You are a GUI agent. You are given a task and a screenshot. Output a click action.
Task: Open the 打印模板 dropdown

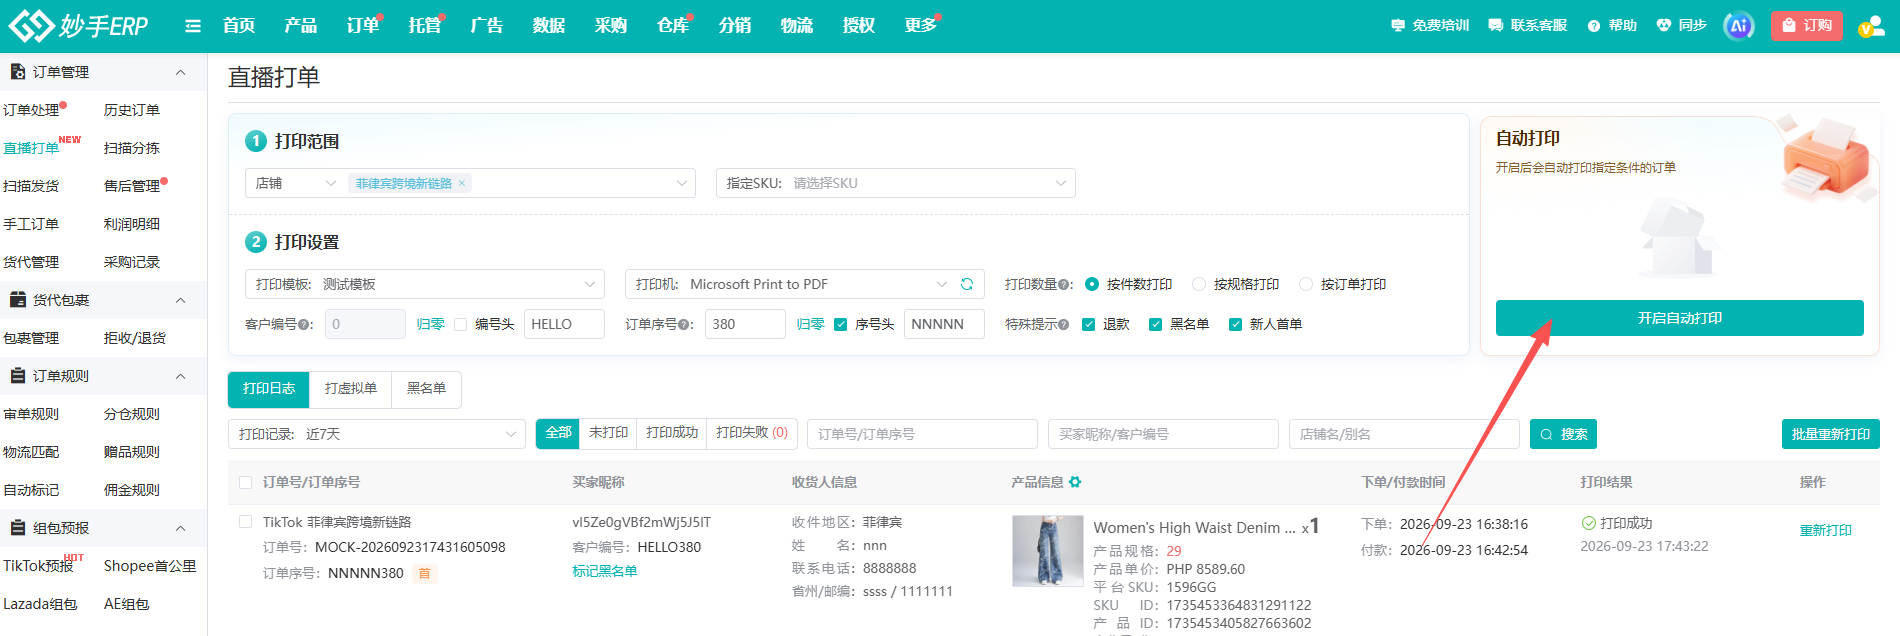click(x=425, y=284)
